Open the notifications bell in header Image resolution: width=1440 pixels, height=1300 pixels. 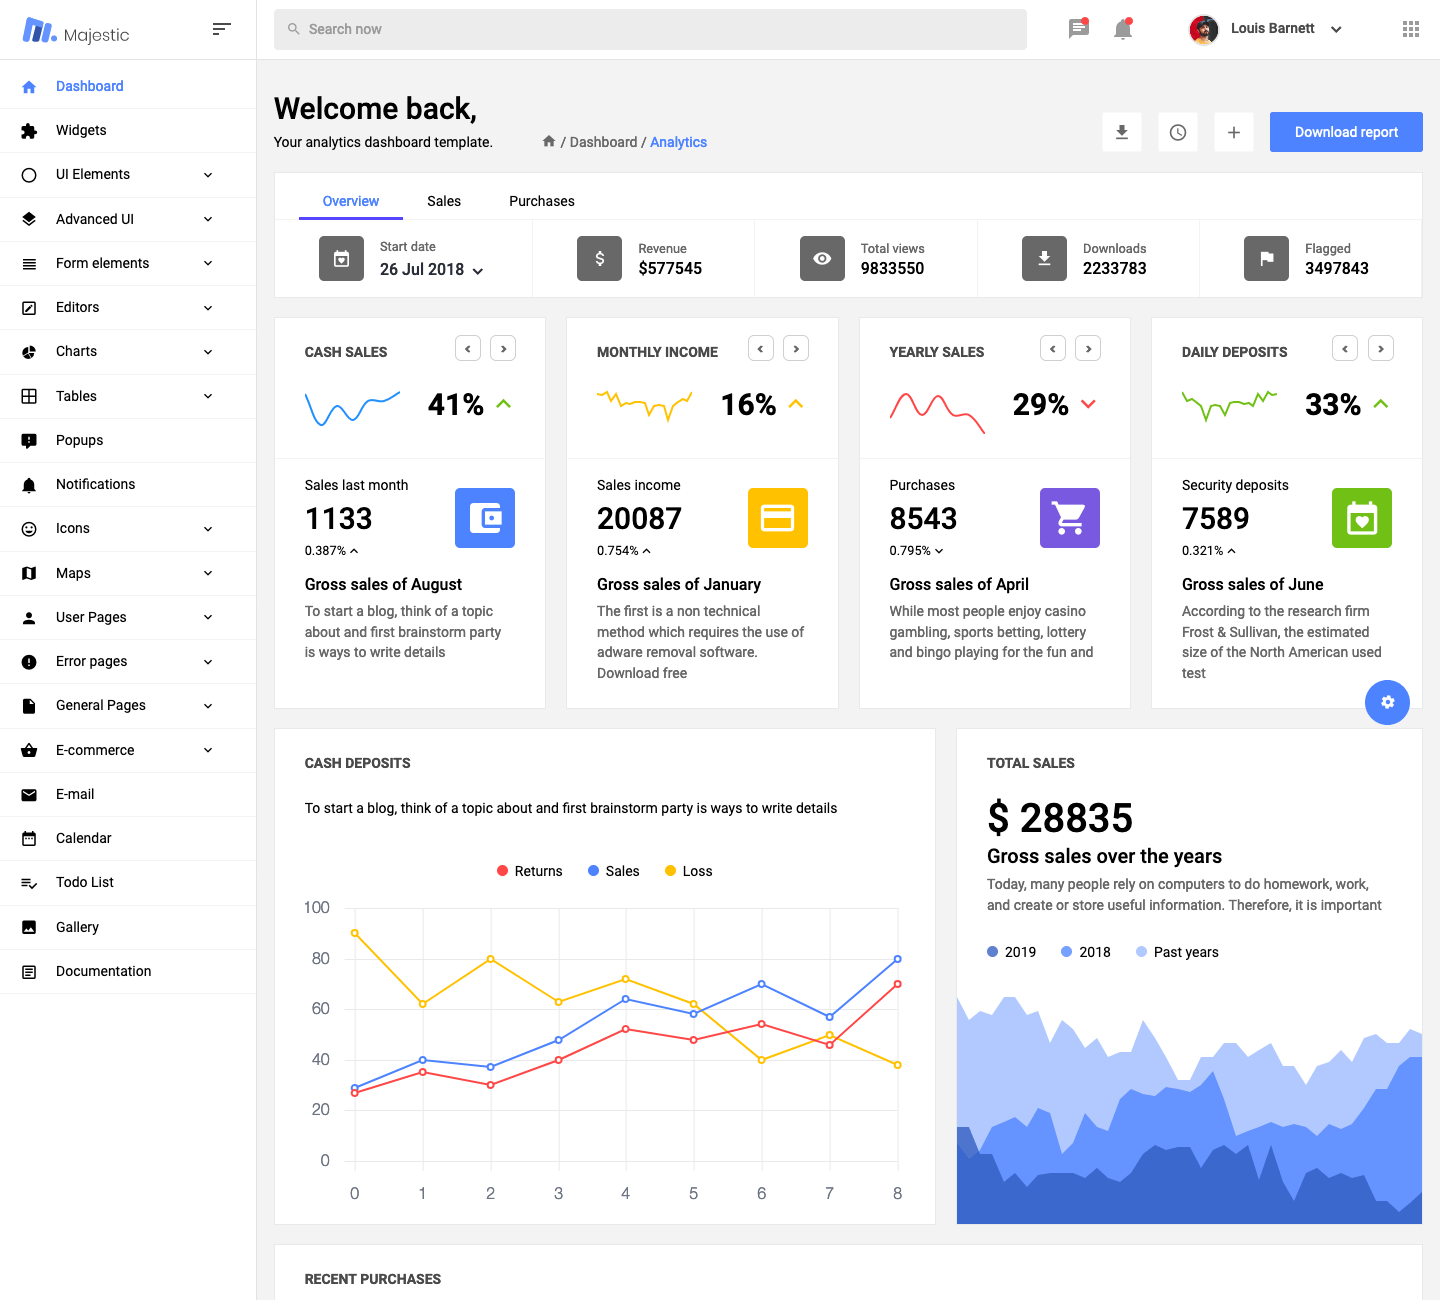click(1123, 29)
